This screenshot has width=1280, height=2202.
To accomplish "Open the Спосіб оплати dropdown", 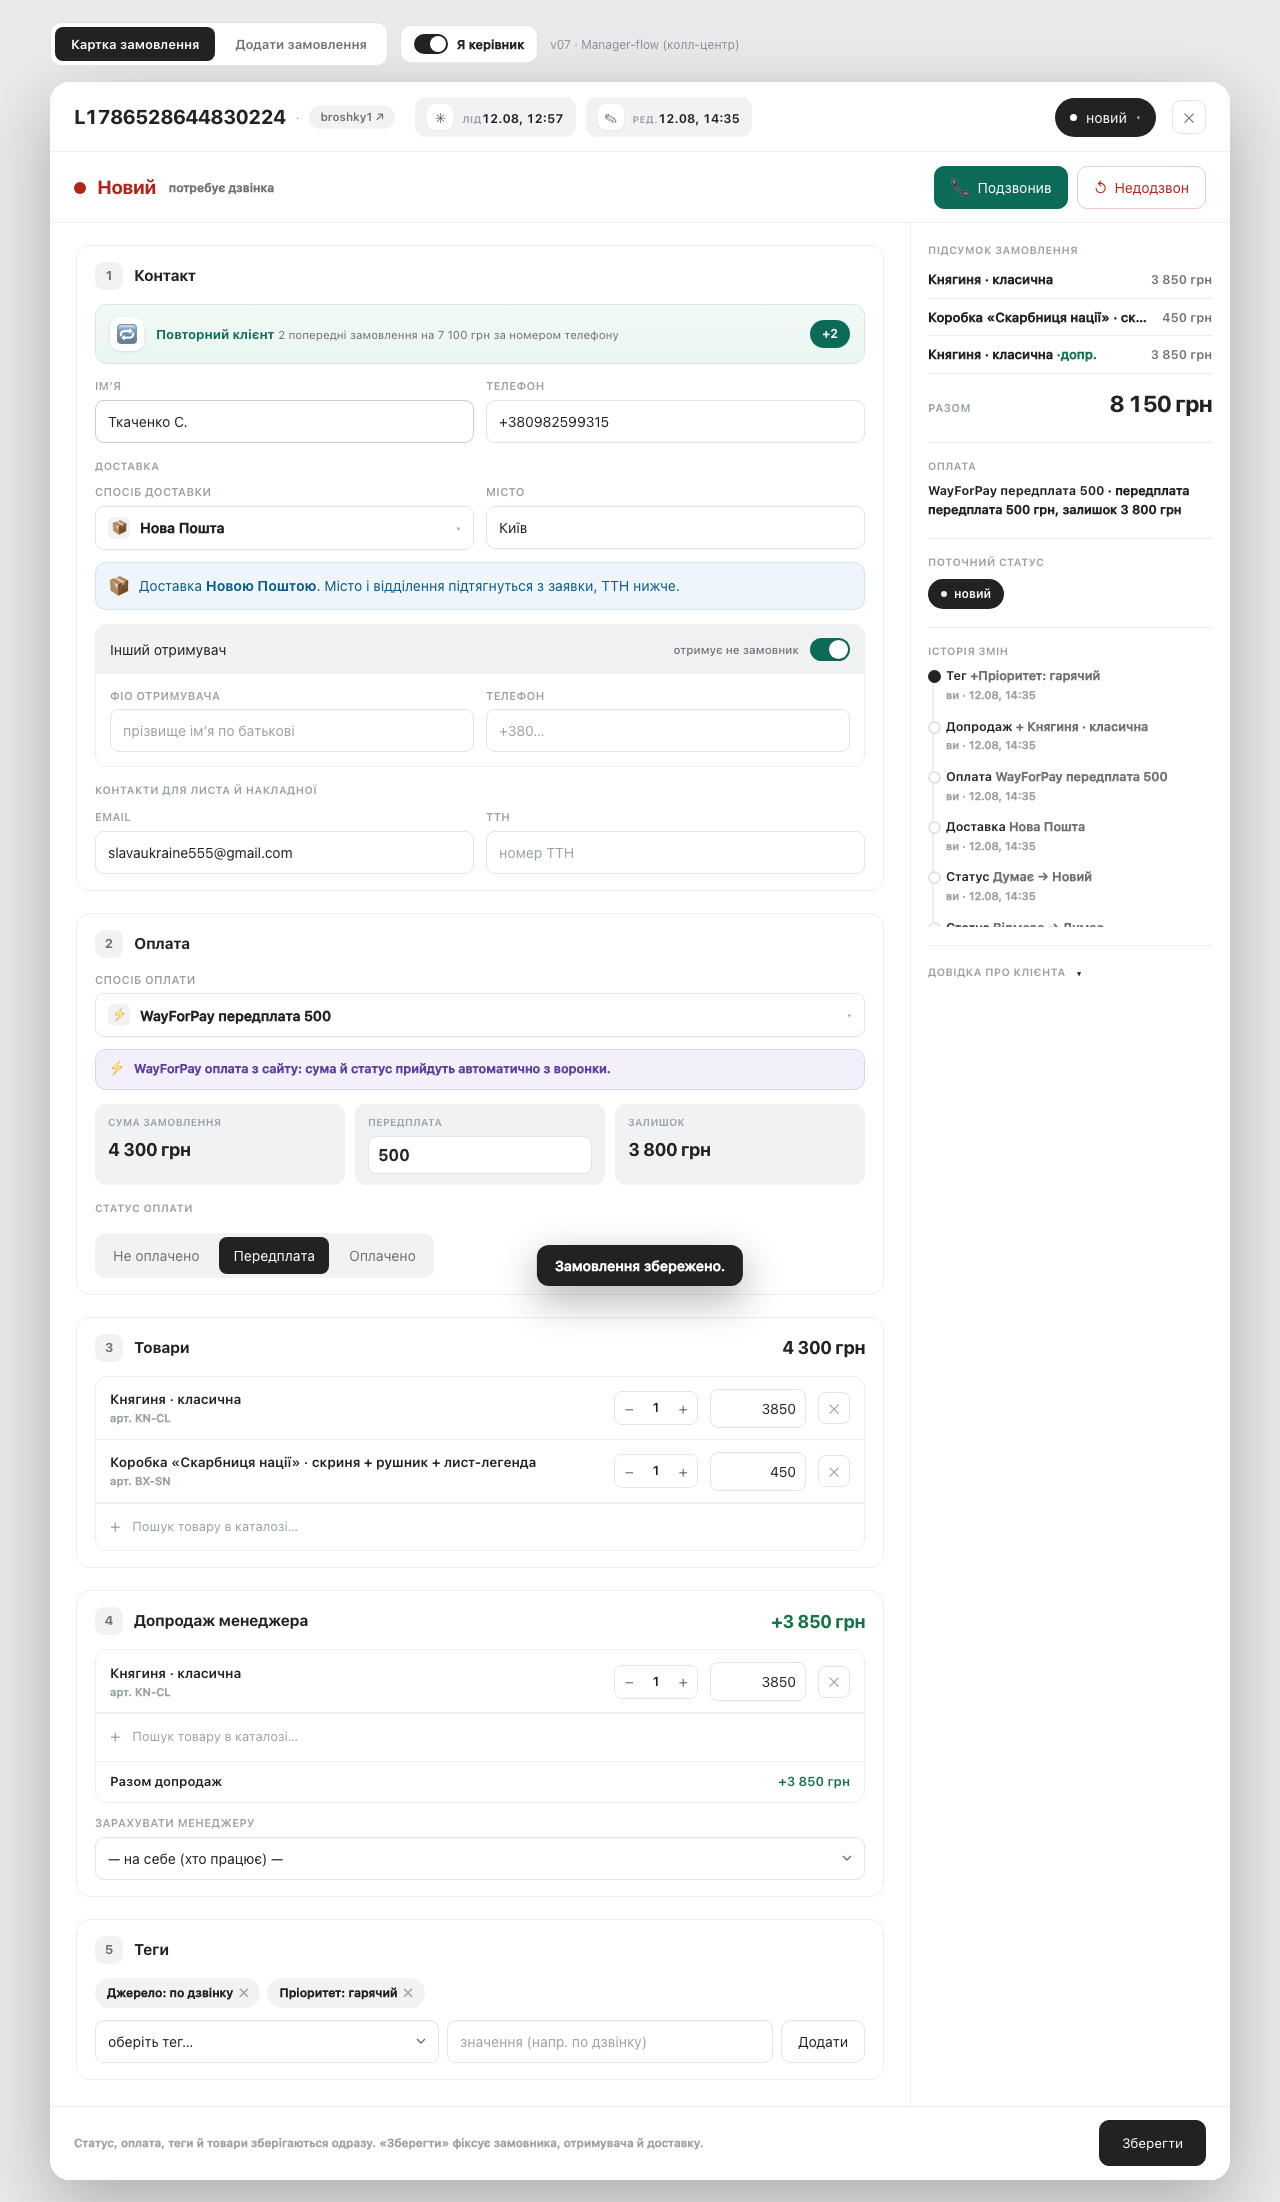I will [480, 1015].
